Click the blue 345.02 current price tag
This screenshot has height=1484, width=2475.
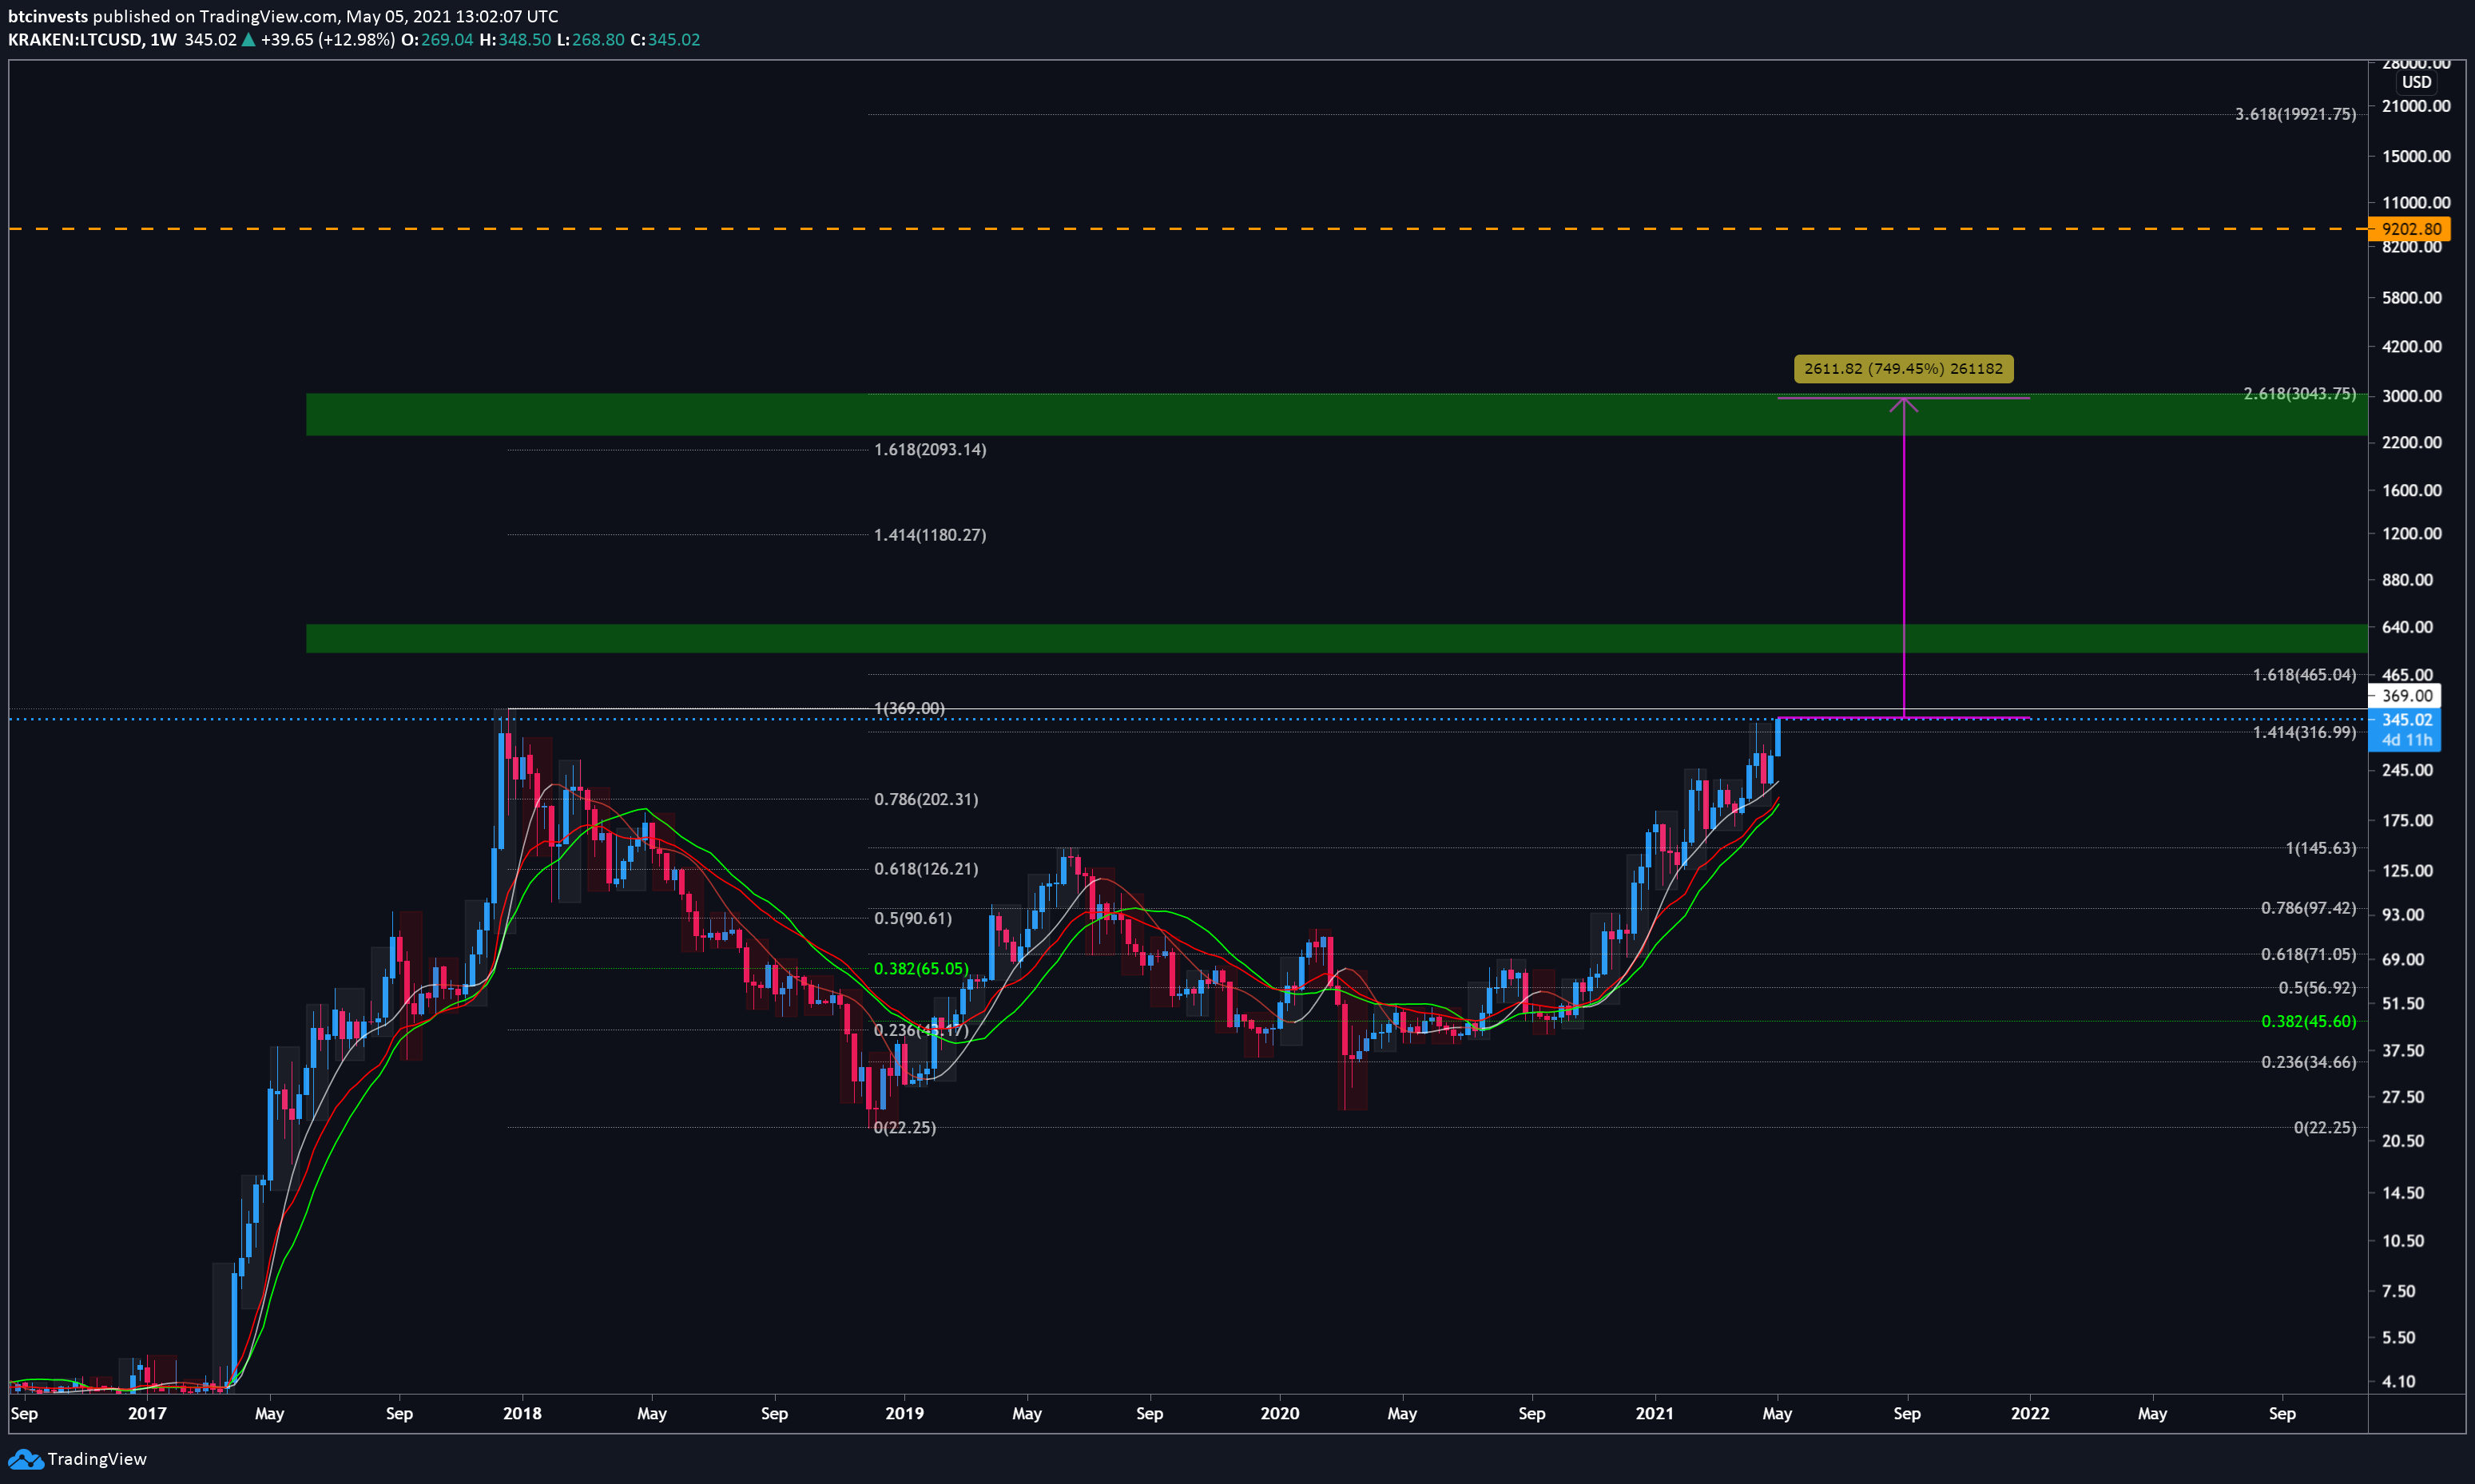[2405, 720]
